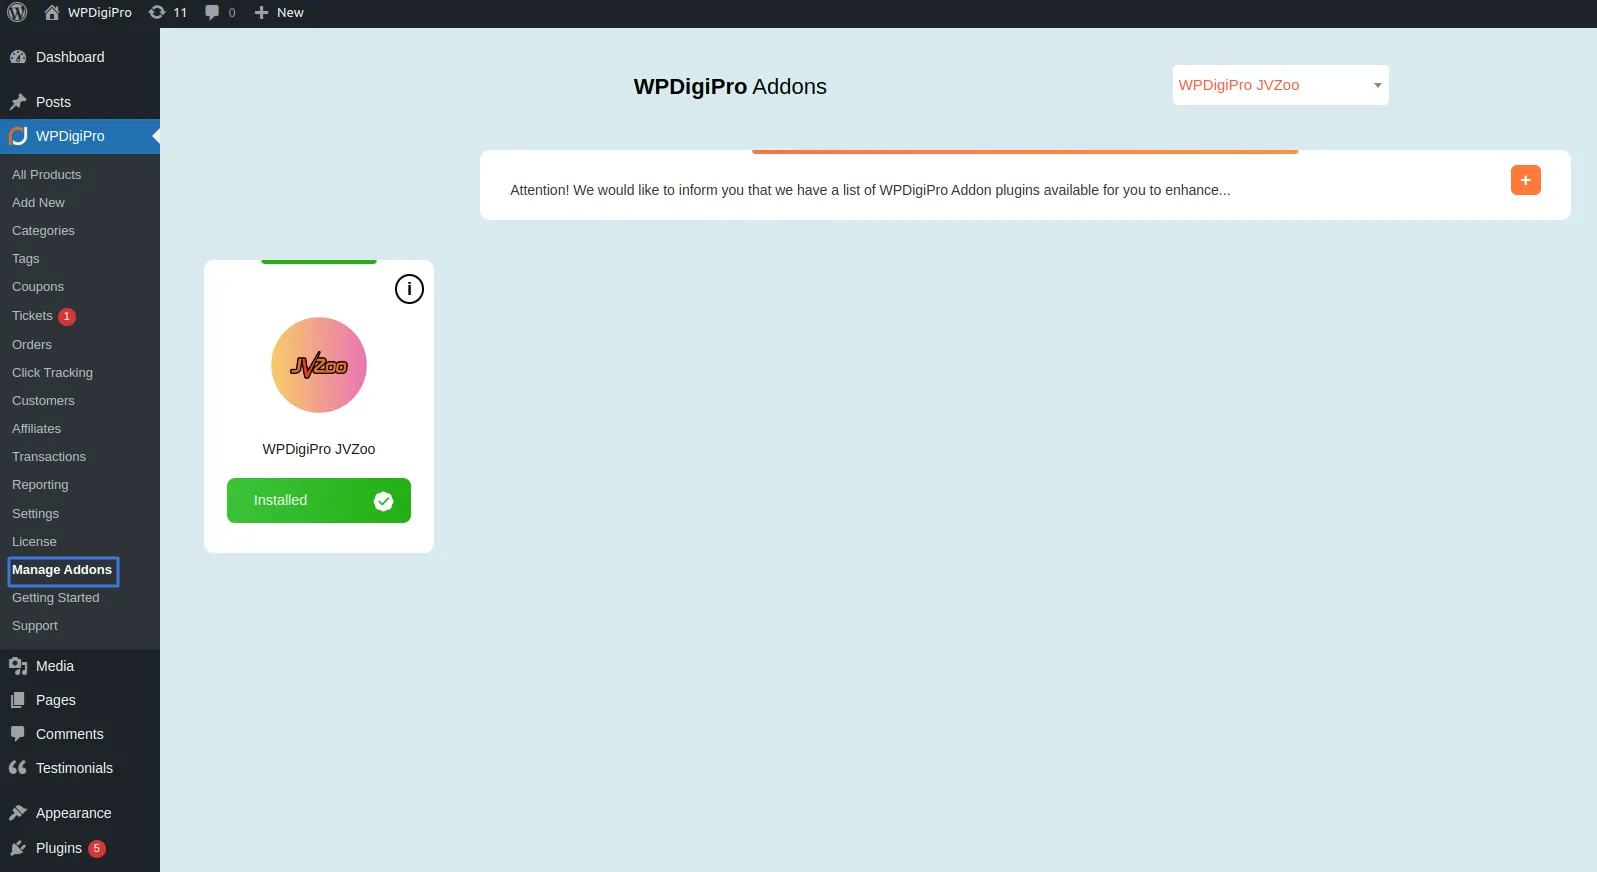Click the Posts pin icon

pos(18,102)
